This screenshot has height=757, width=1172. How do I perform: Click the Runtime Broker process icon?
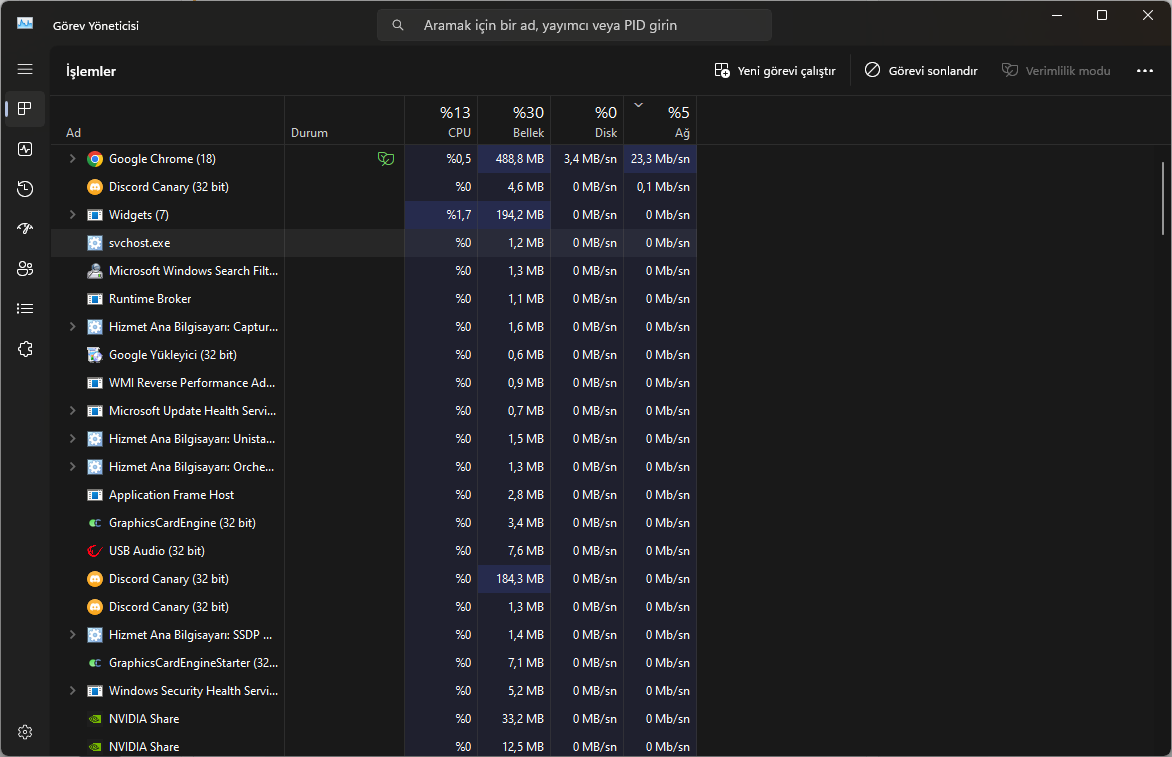click(95, 299)
